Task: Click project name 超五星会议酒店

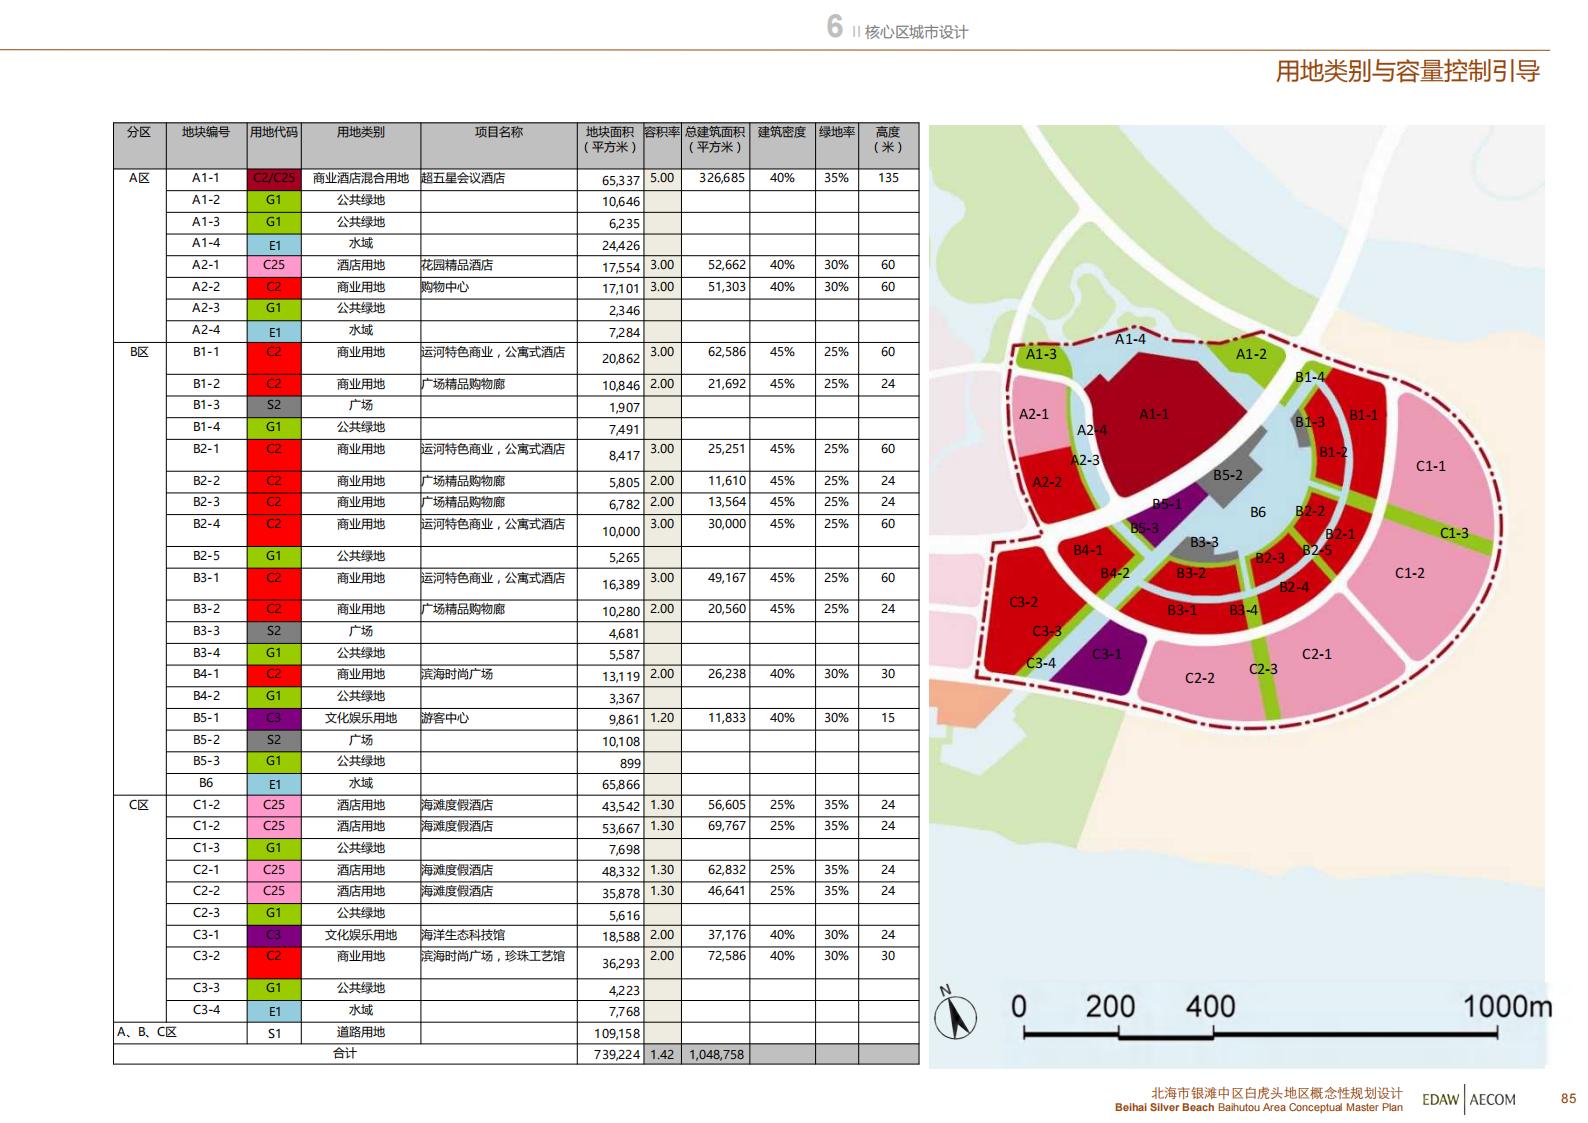Action: (x=463, y=178)
